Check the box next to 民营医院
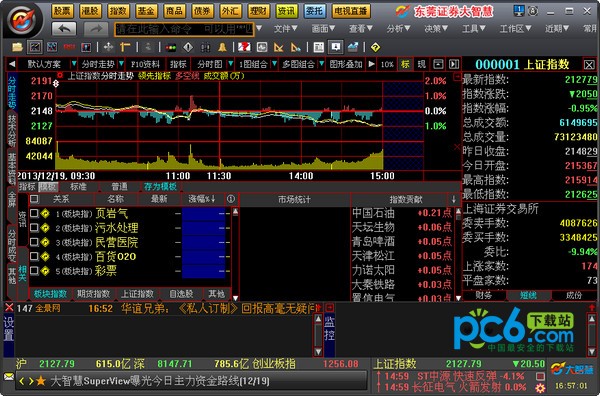The image size is (600, 396). pyautogui.click(x=34, y=242)
